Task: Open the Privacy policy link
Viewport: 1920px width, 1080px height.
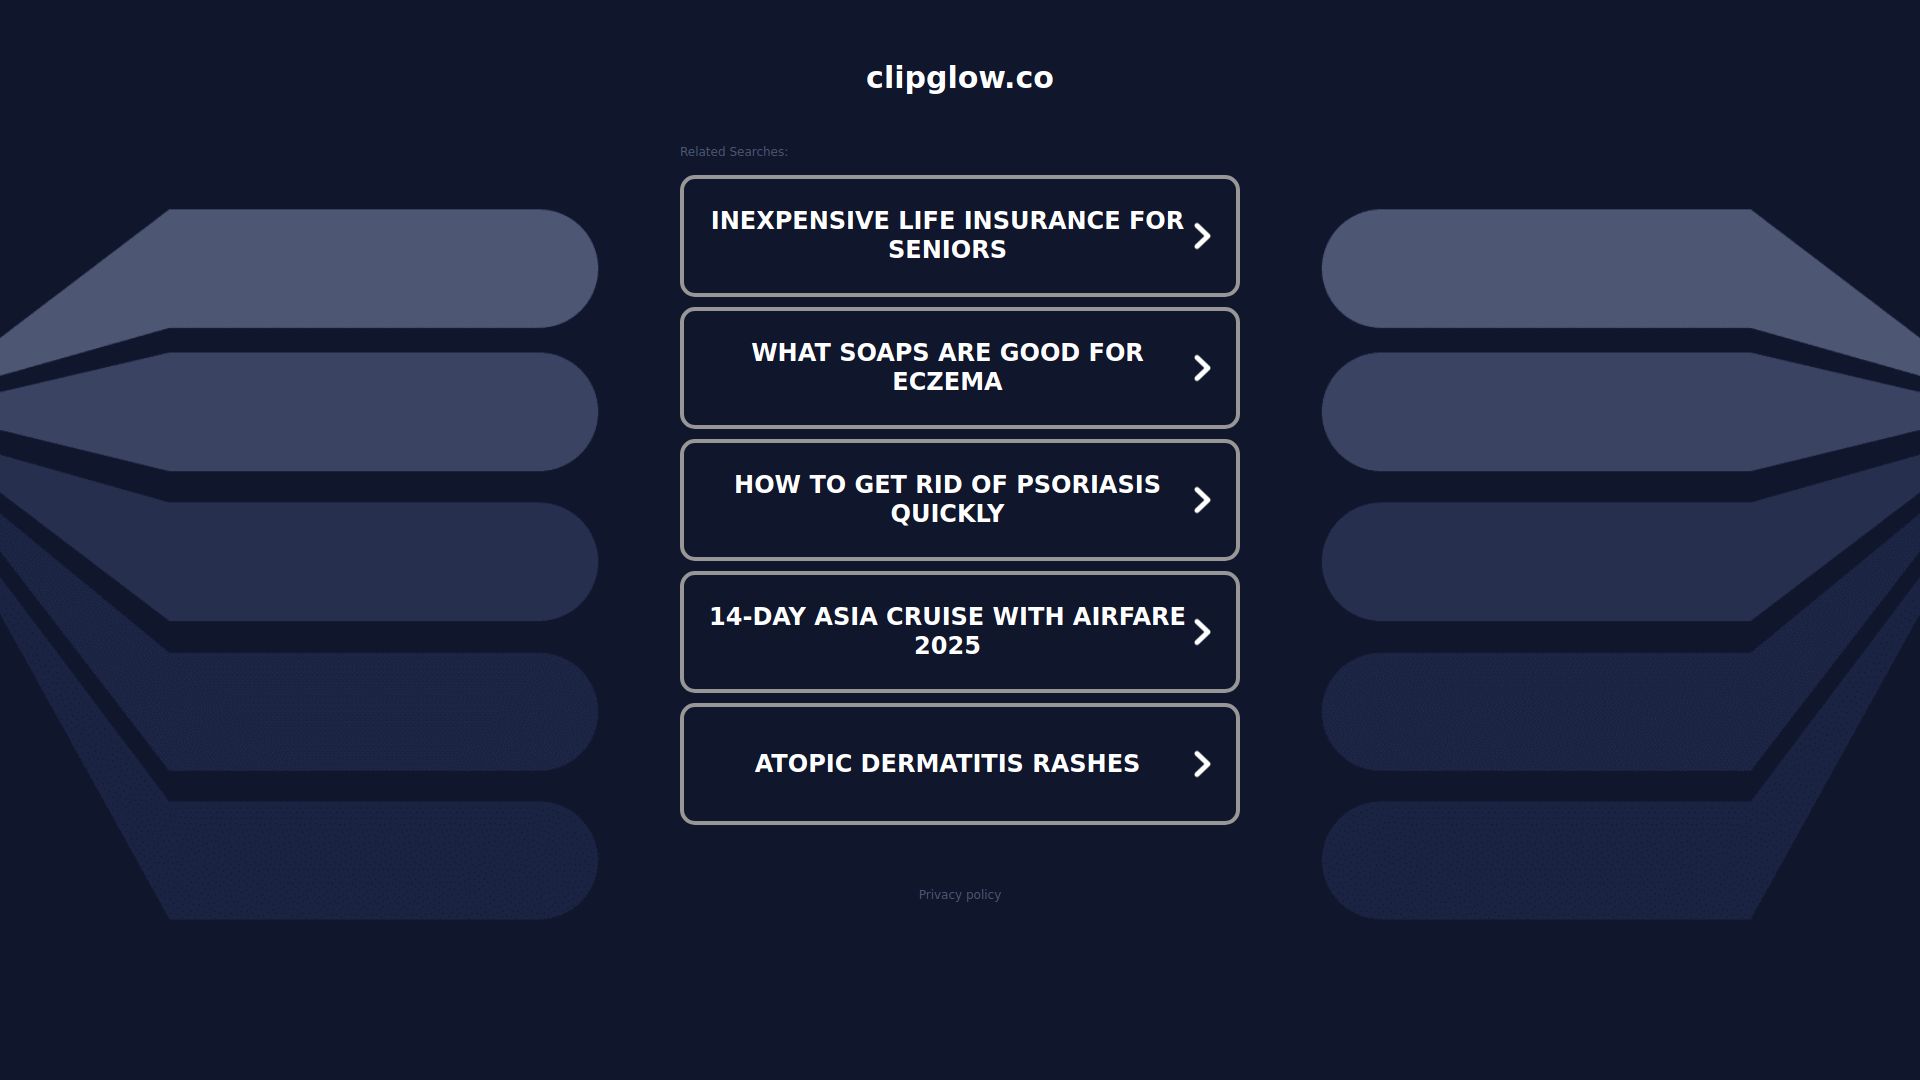Action: pos(959,895)
